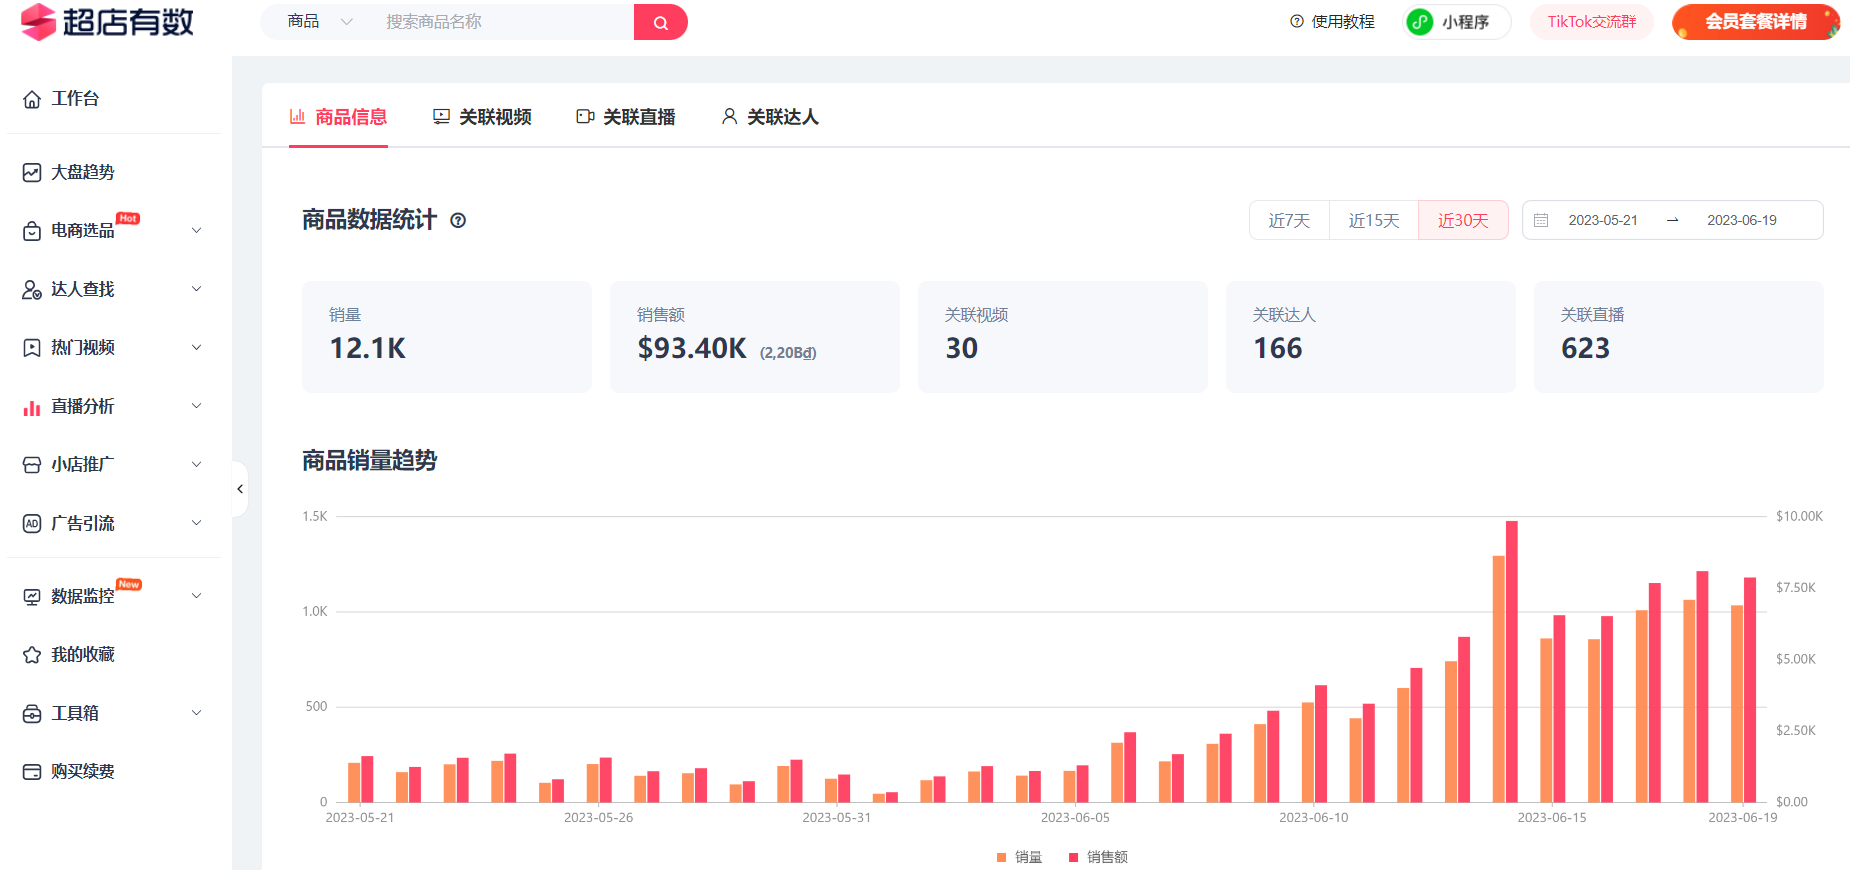
Task: Open the TikTok交流群 link
Action: click(x=1591, y=22)
